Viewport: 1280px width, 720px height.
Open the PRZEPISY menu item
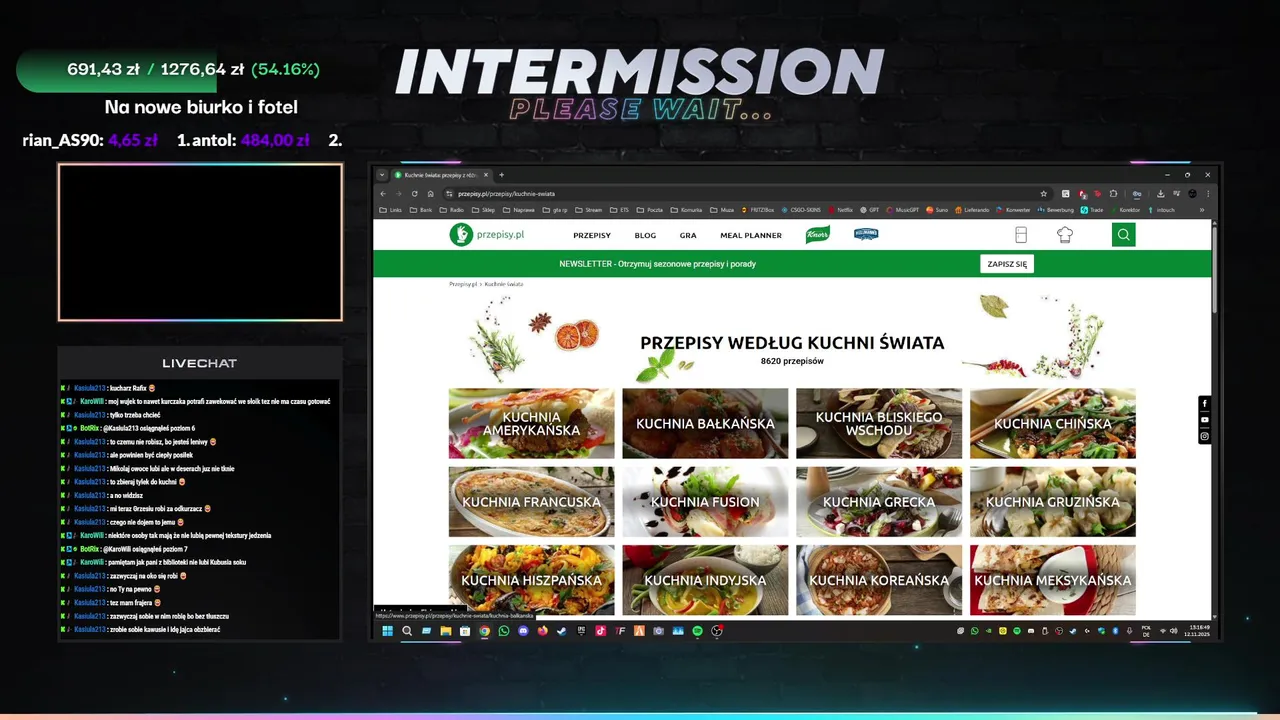[592, 236]
